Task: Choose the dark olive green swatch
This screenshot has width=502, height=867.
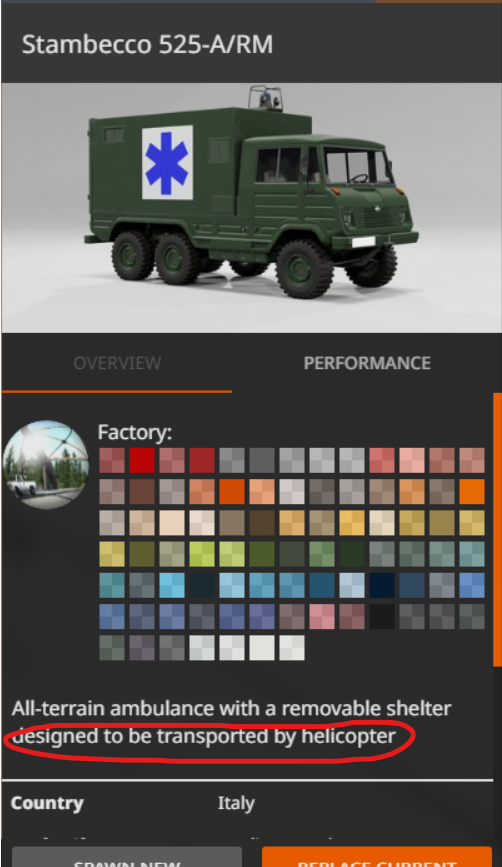Action: [142, 554]
